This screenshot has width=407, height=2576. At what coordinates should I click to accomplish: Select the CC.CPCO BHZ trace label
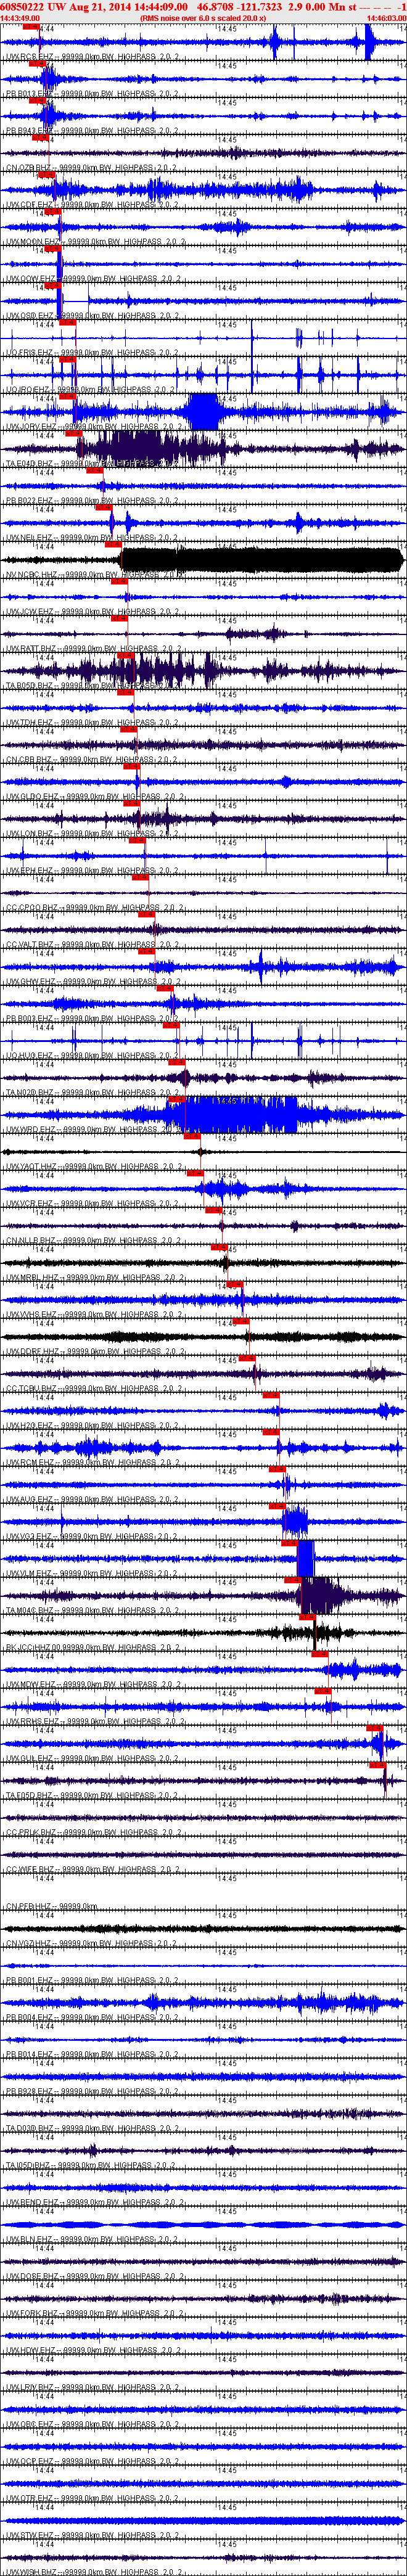pyautogui.click(x=92, y=908)
